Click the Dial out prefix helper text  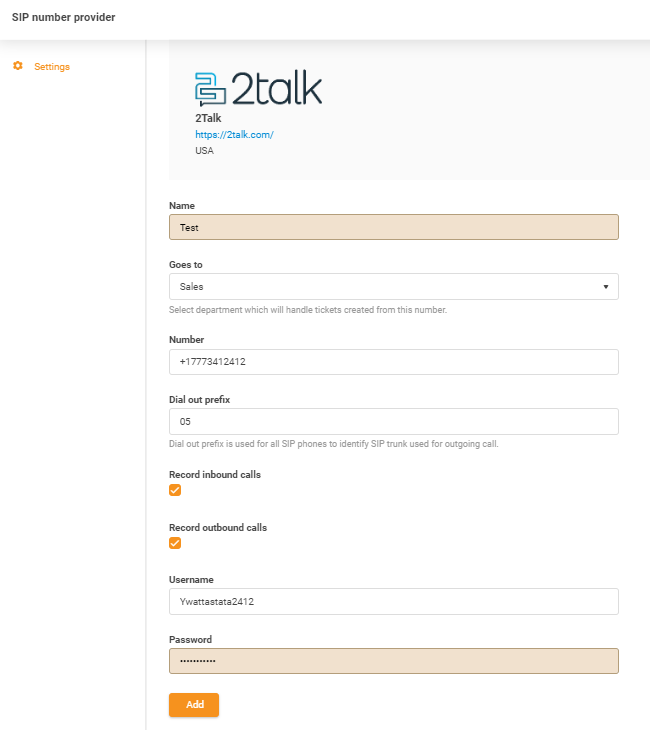[x=333, y=443]
